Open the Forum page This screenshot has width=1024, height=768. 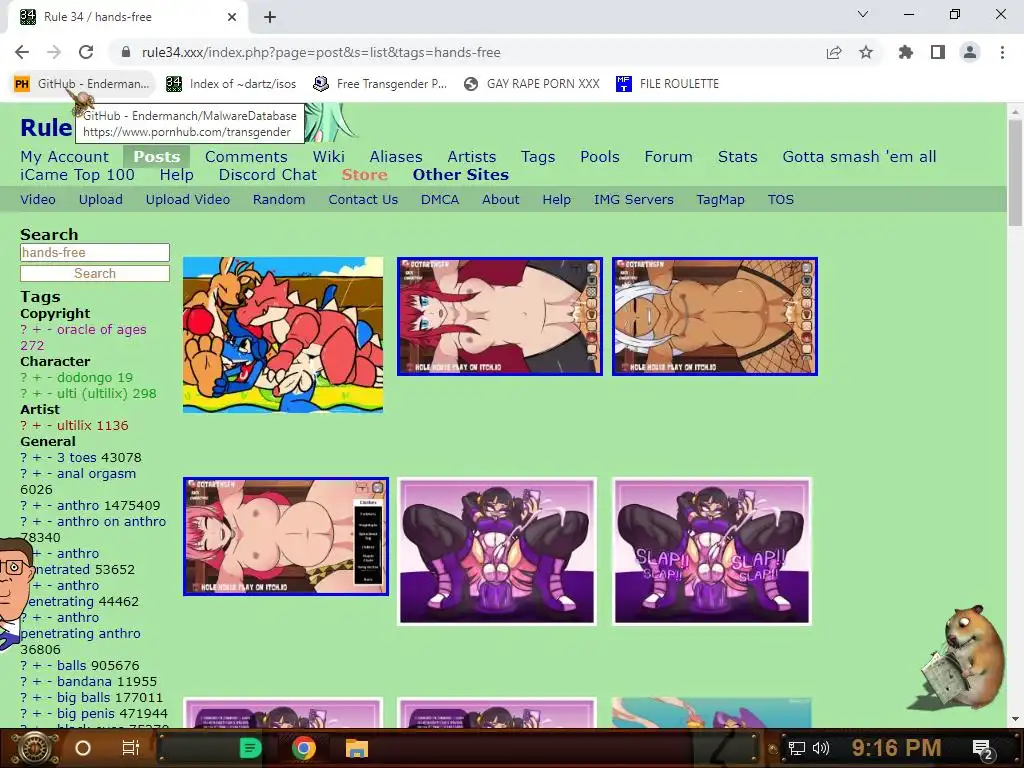[668, 157]
